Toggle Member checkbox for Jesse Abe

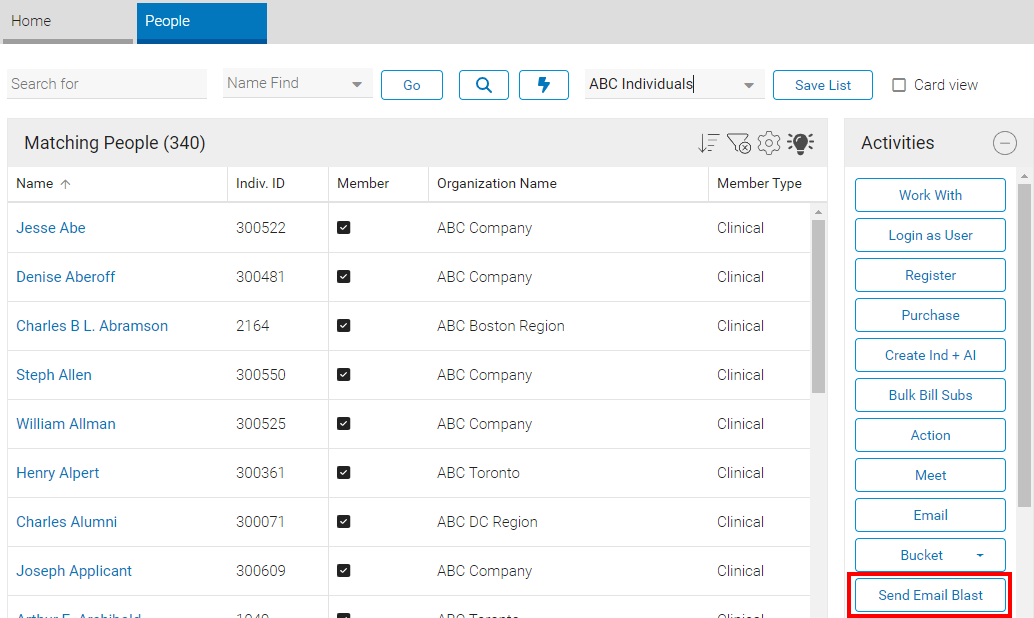point(344,228)
